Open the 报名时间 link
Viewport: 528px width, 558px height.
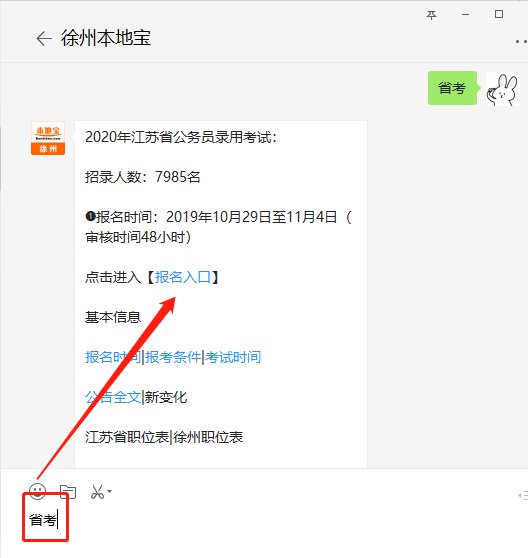[113, 357]
